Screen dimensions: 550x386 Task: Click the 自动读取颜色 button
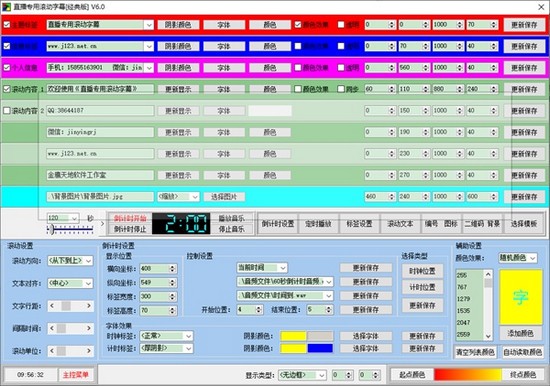click(522, 352)
